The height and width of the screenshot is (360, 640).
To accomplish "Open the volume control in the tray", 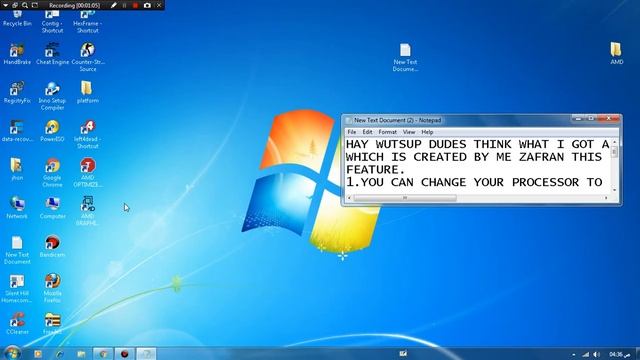I will 597,354.
